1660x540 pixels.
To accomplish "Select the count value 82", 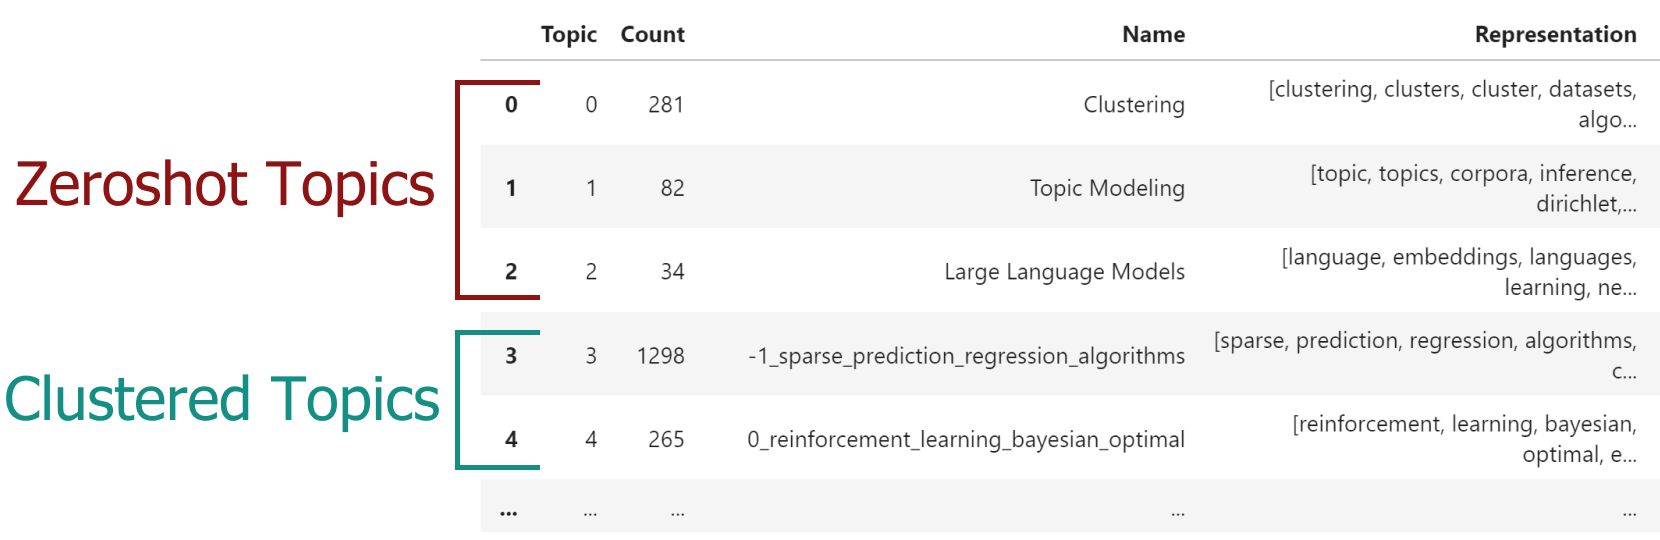I will [x=672, y=189].
